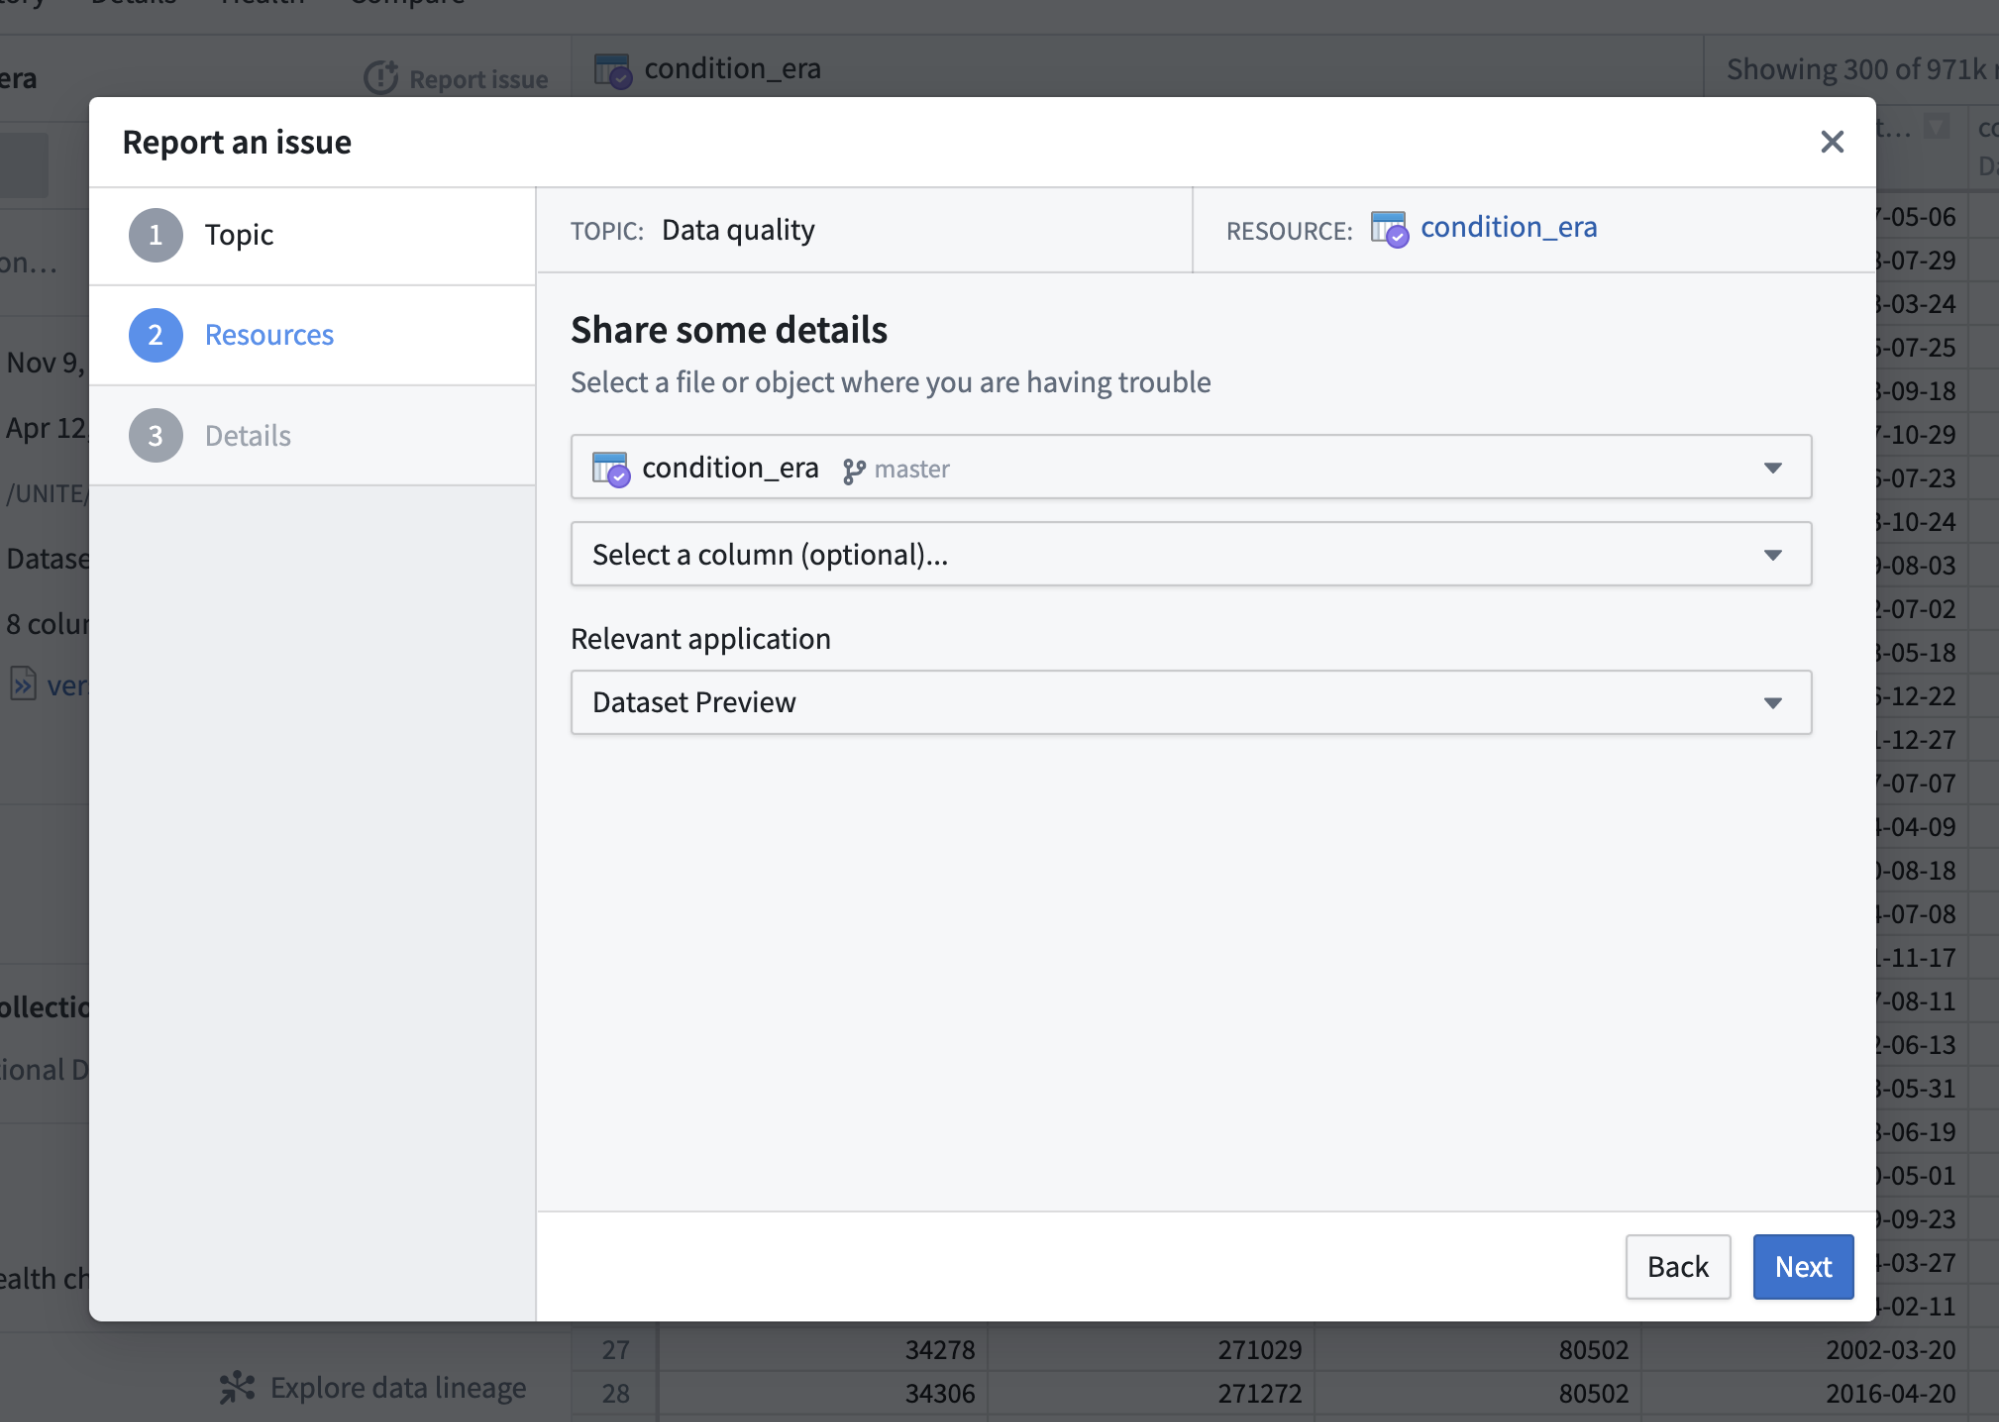The width and height of the screenshot is (1999, 1423).
Task: Click the Report issue icon in background
Action: point(380,78)
